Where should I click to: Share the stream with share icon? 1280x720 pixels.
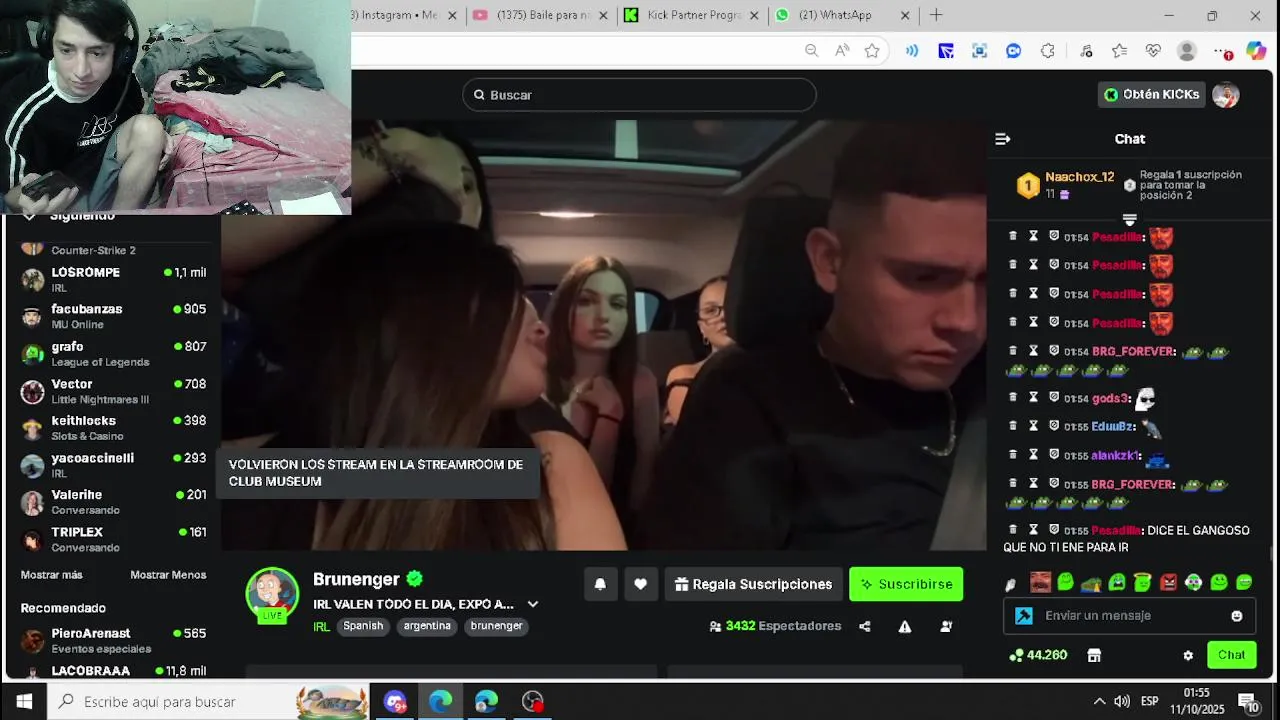(865, 627)
